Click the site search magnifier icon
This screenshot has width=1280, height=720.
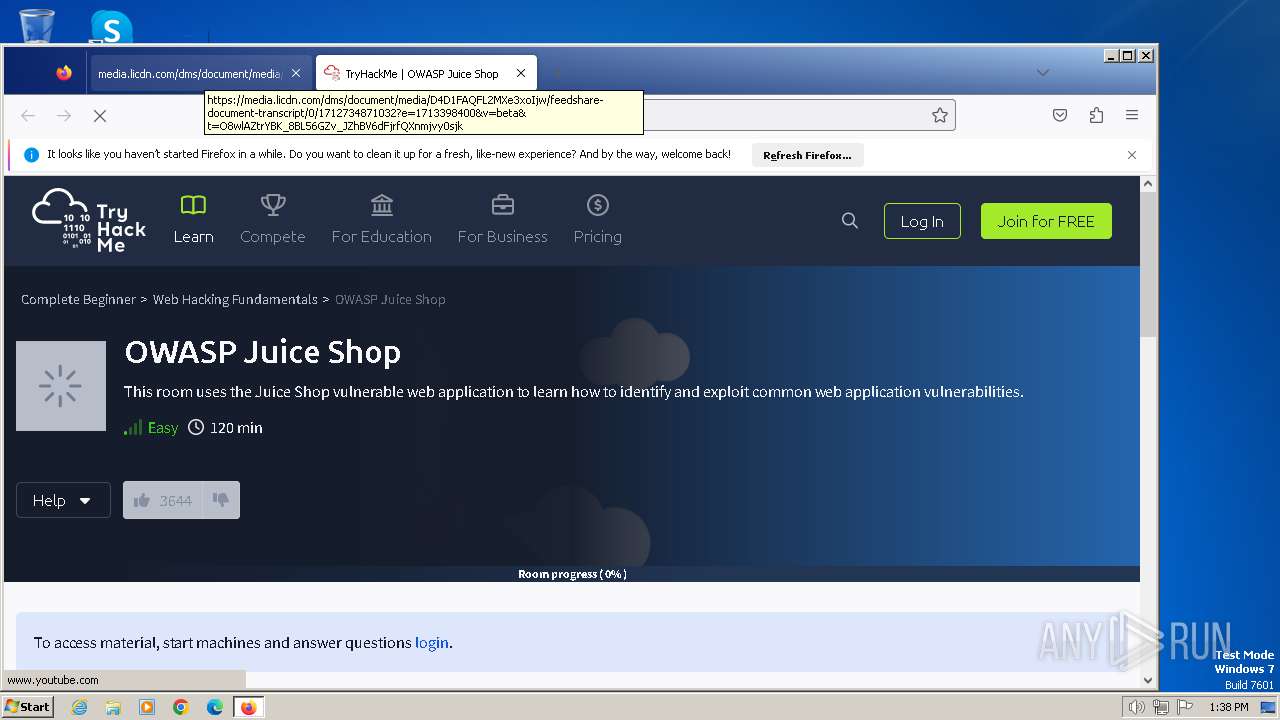coord(850,221)
